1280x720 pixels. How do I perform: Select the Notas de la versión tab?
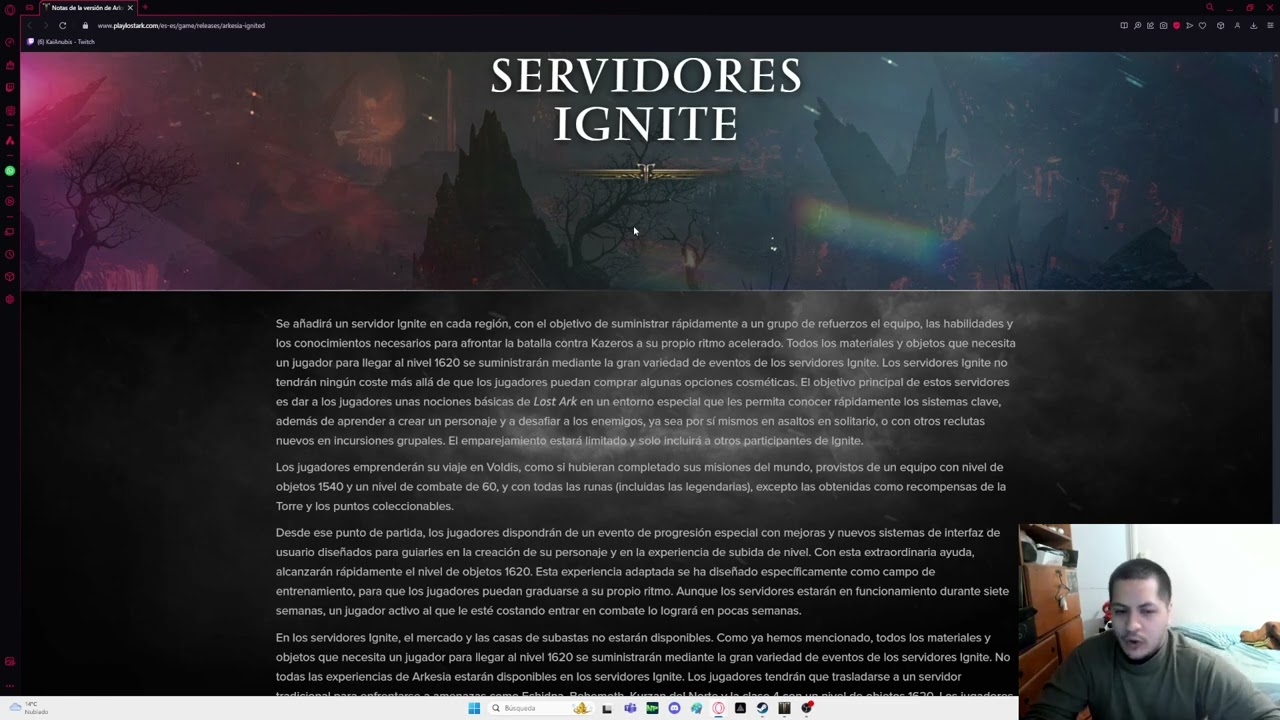(x=87, y=7)
